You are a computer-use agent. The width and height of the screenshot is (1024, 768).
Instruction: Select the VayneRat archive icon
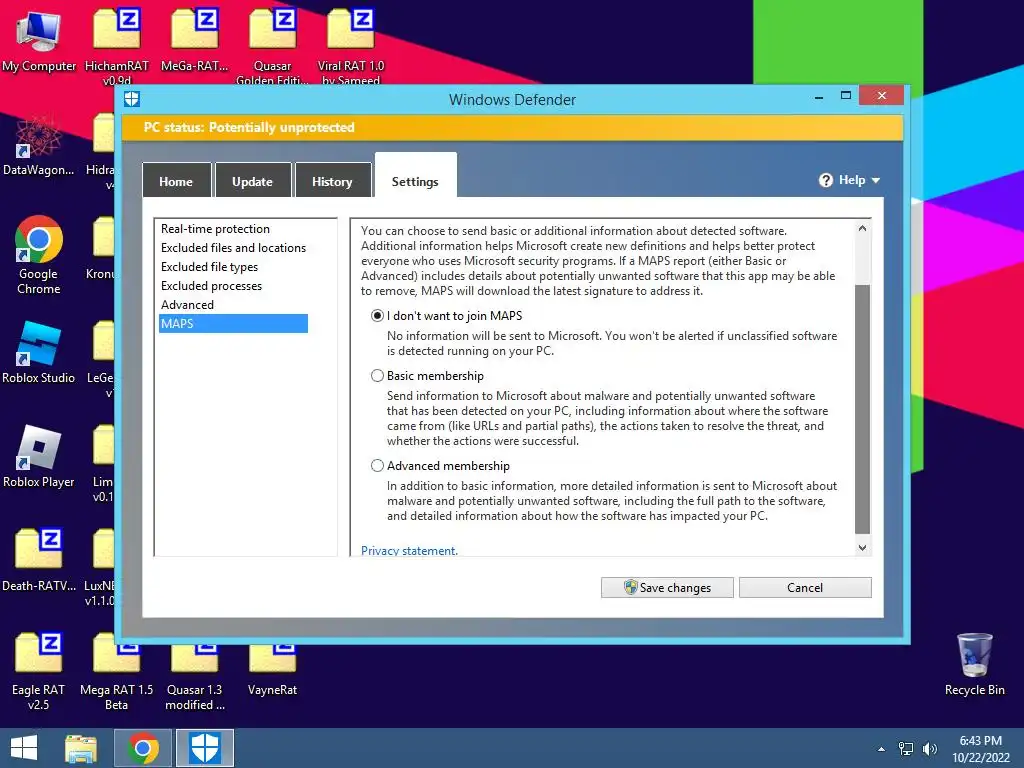(x=272, y=669)
